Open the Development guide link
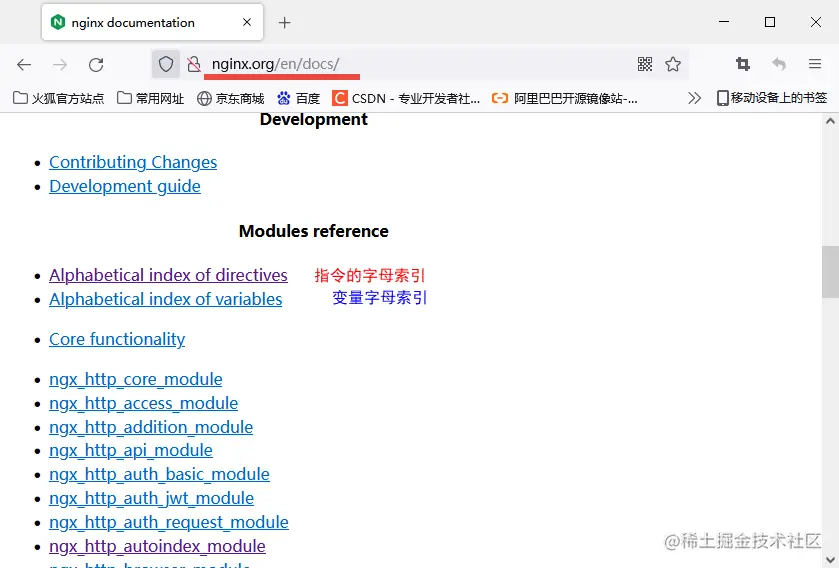Image resolution: width=839 pixels, height=568 pixels. pyautogui.click(x=125, y=186)
